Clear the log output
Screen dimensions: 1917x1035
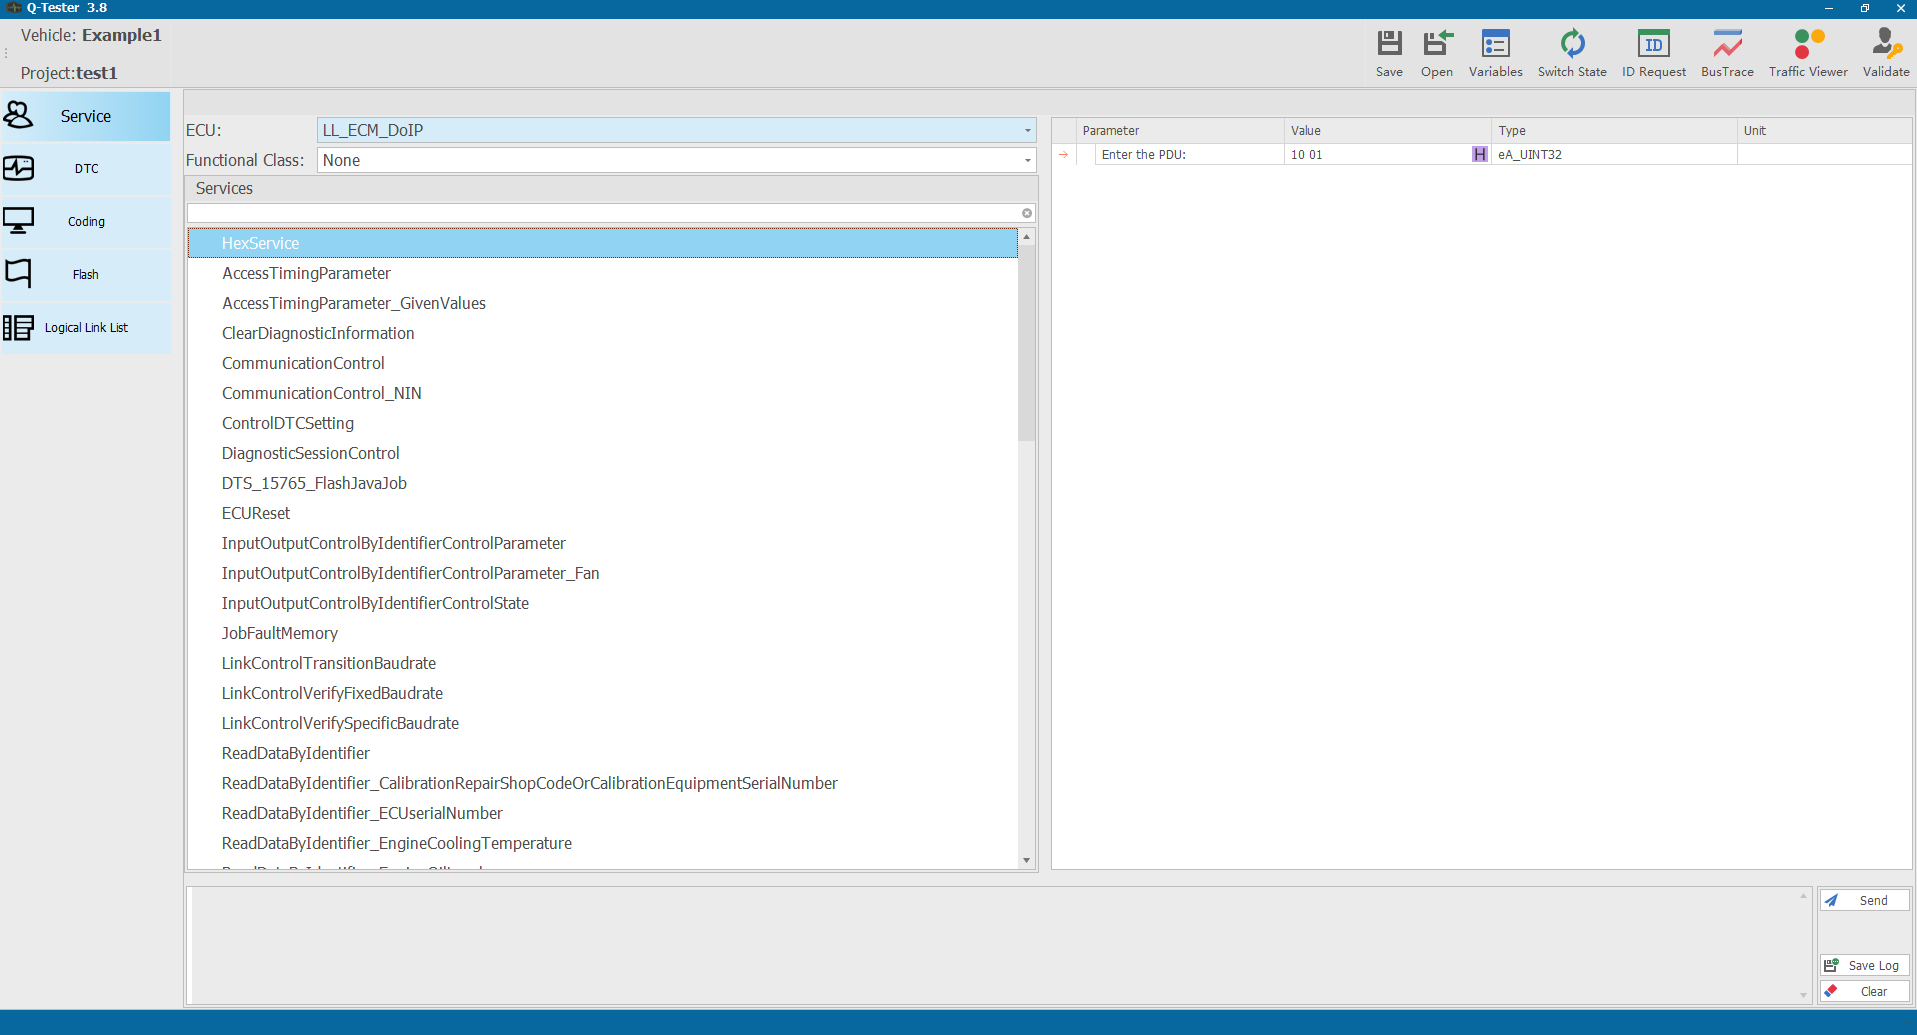(x=1865, y=991)
